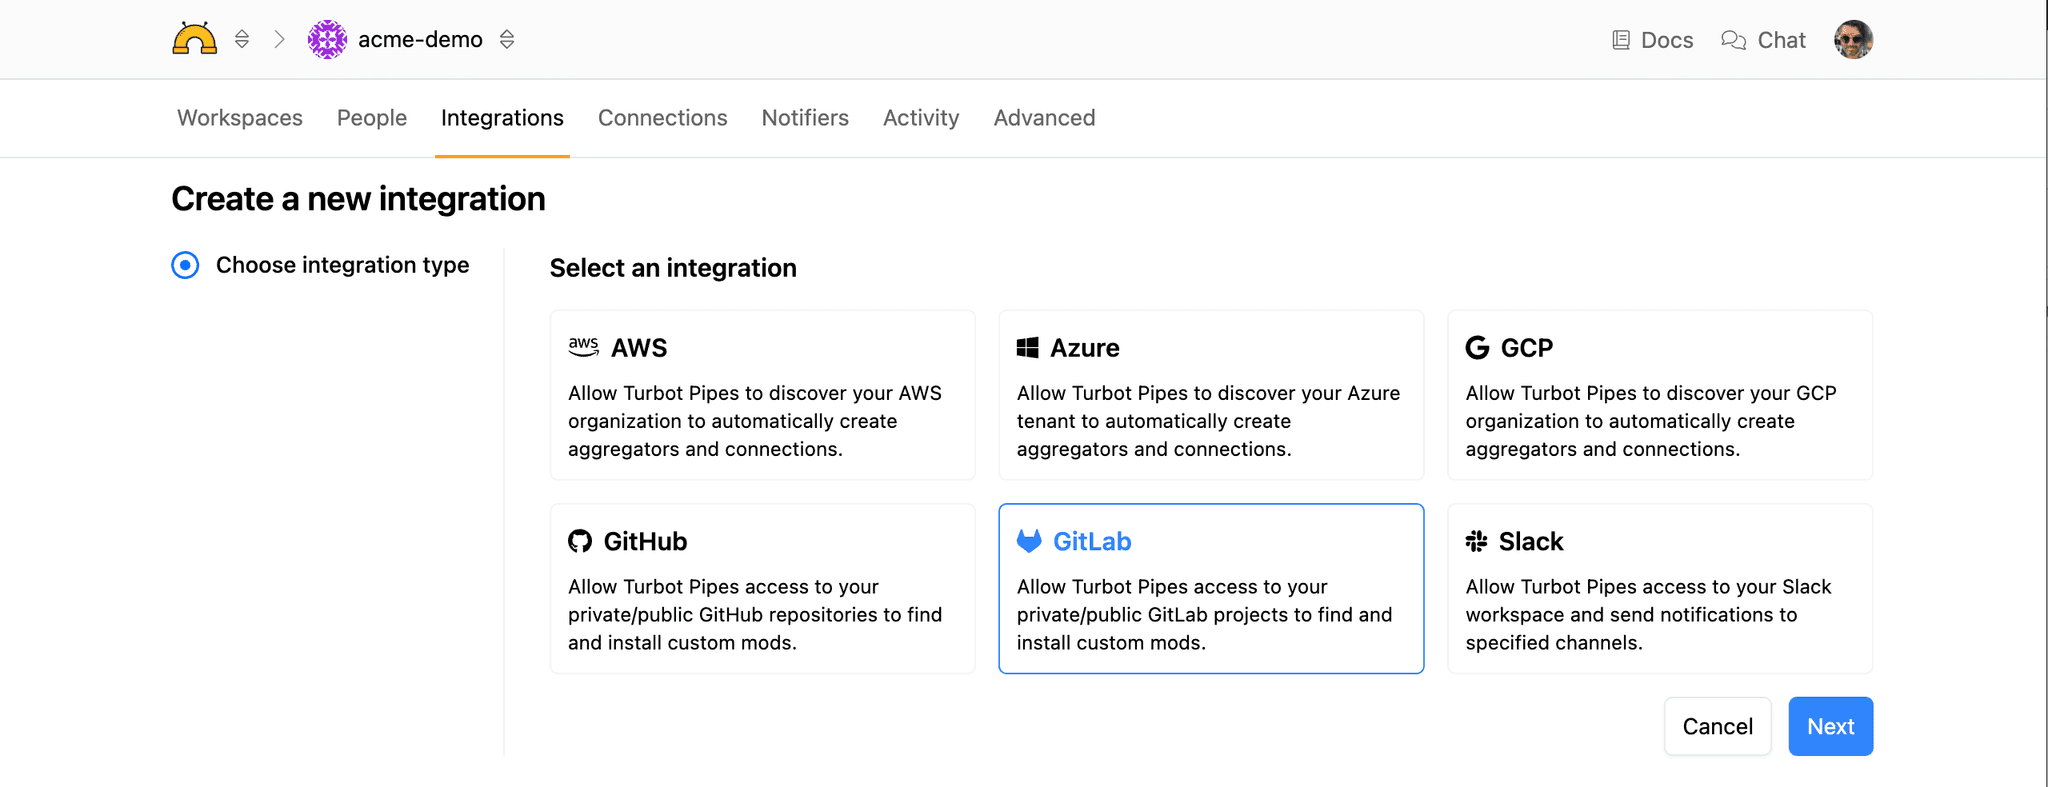Screen dimensions: 2048x787
Task: Click the AWS logo icon
Action: [583, 347]
